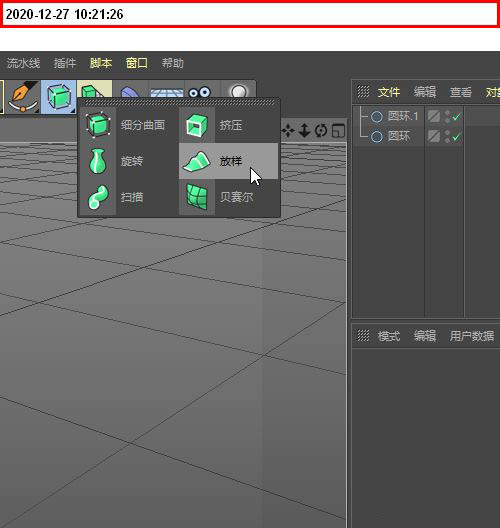Select the Spline Pen tool icon

23,97
